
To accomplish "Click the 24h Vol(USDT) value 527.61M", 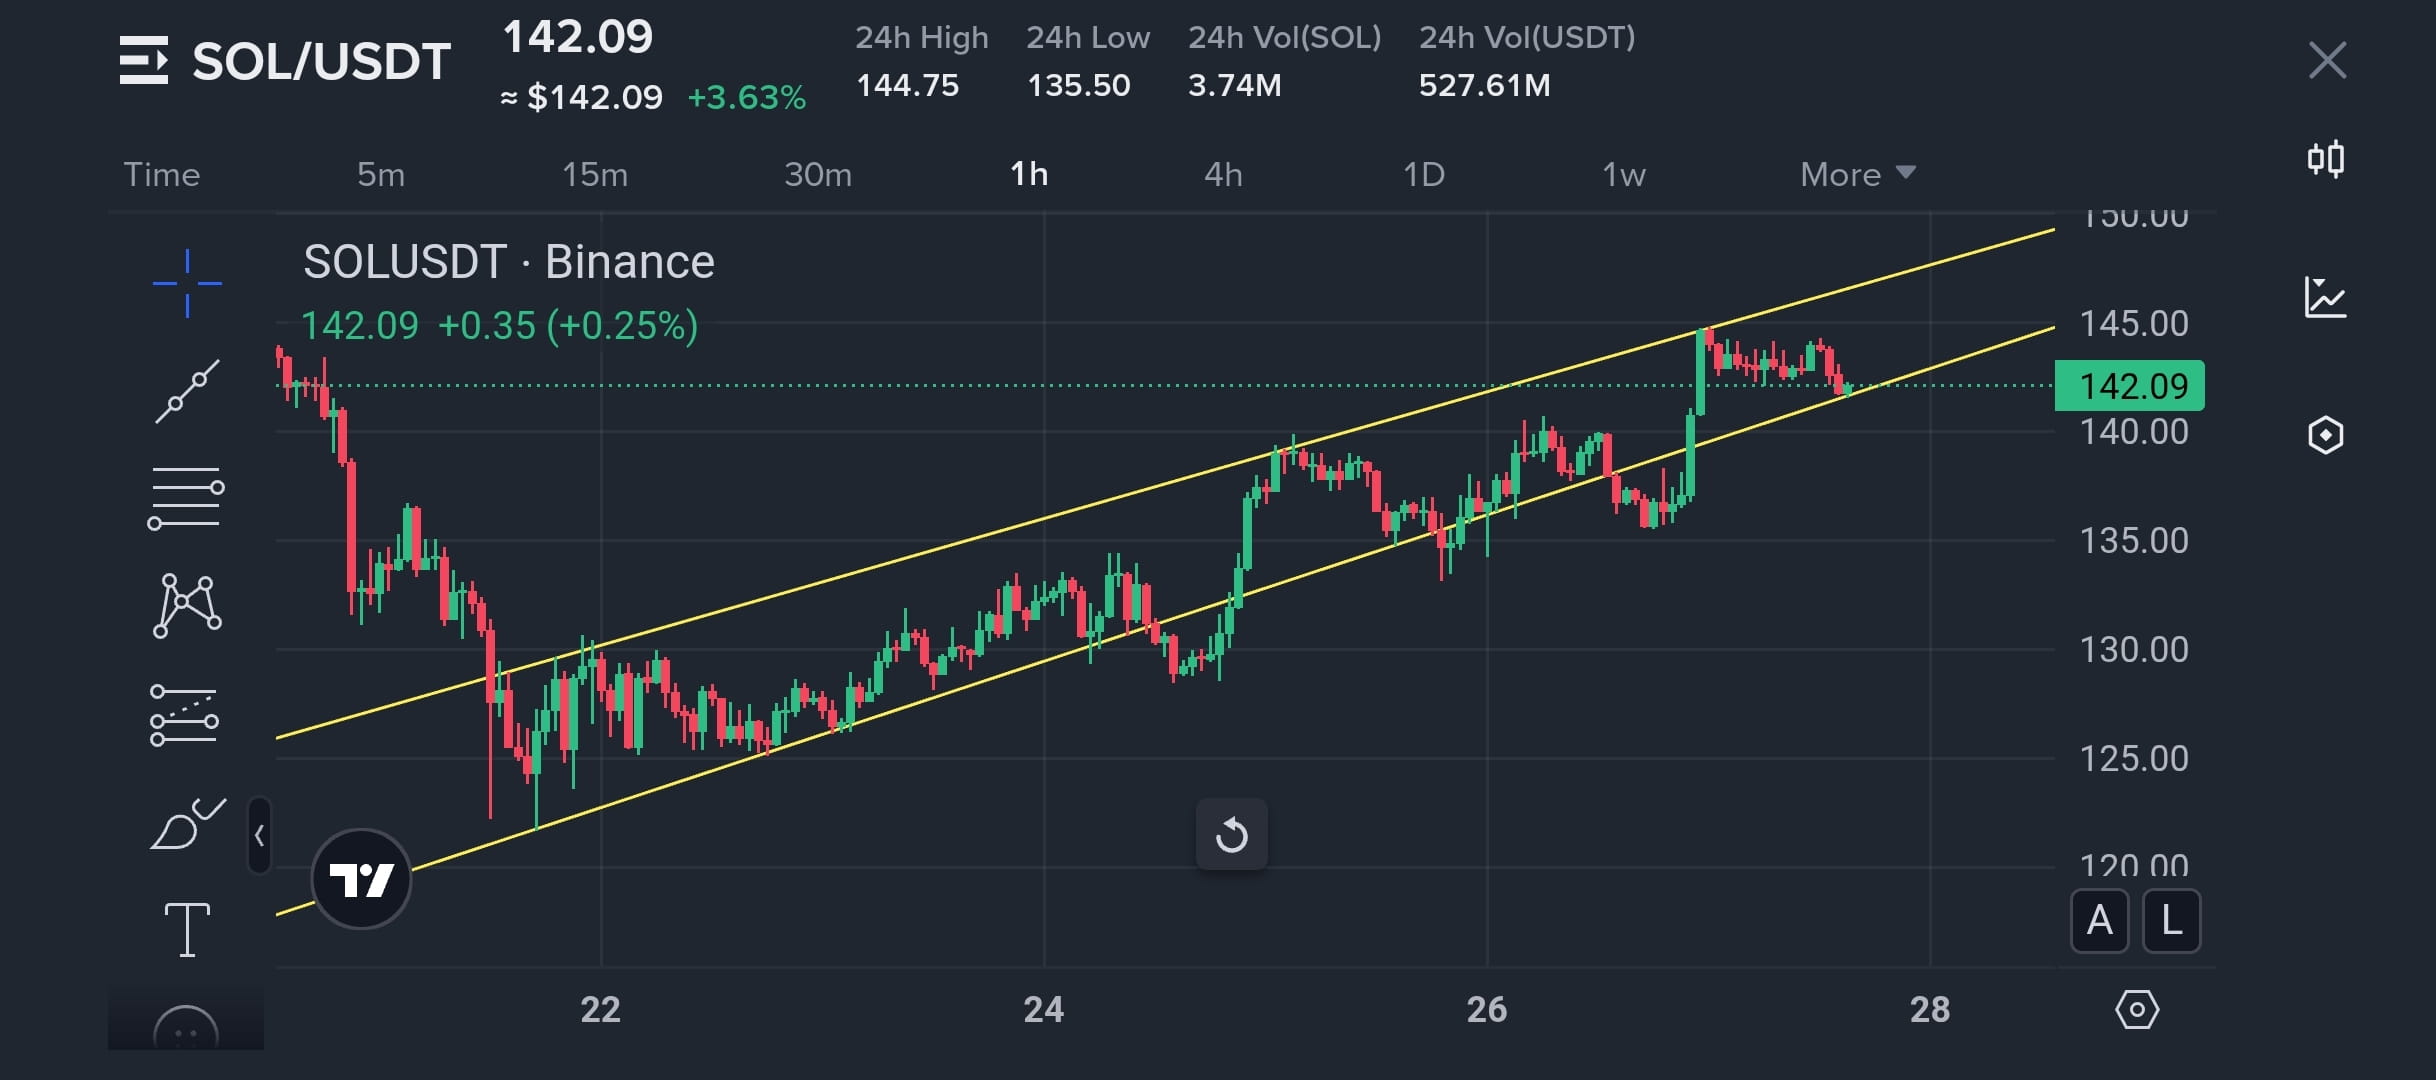I will click(1485, 85).
